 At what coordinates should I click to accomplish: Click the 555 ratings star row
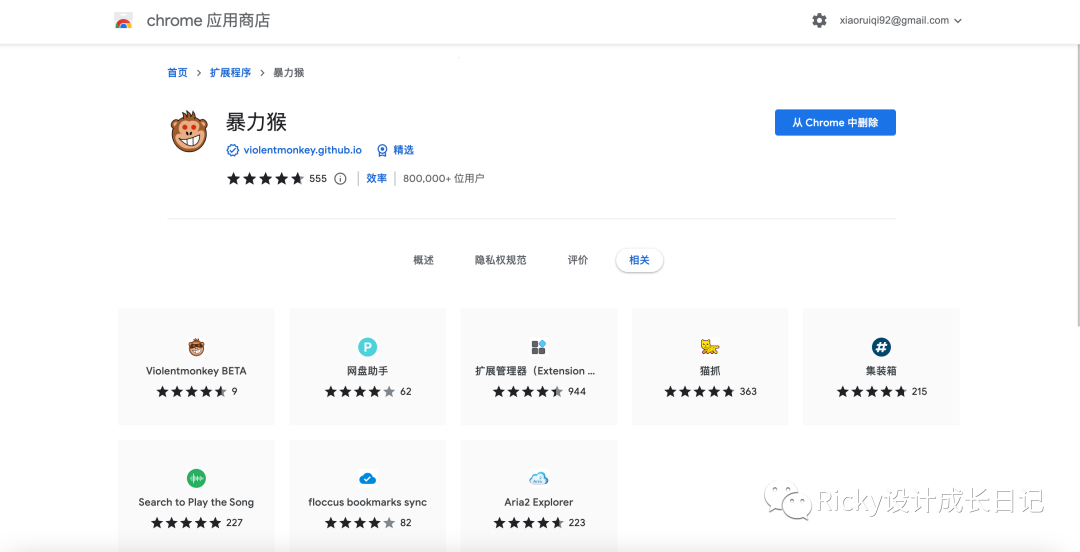[x=265, y=178]
